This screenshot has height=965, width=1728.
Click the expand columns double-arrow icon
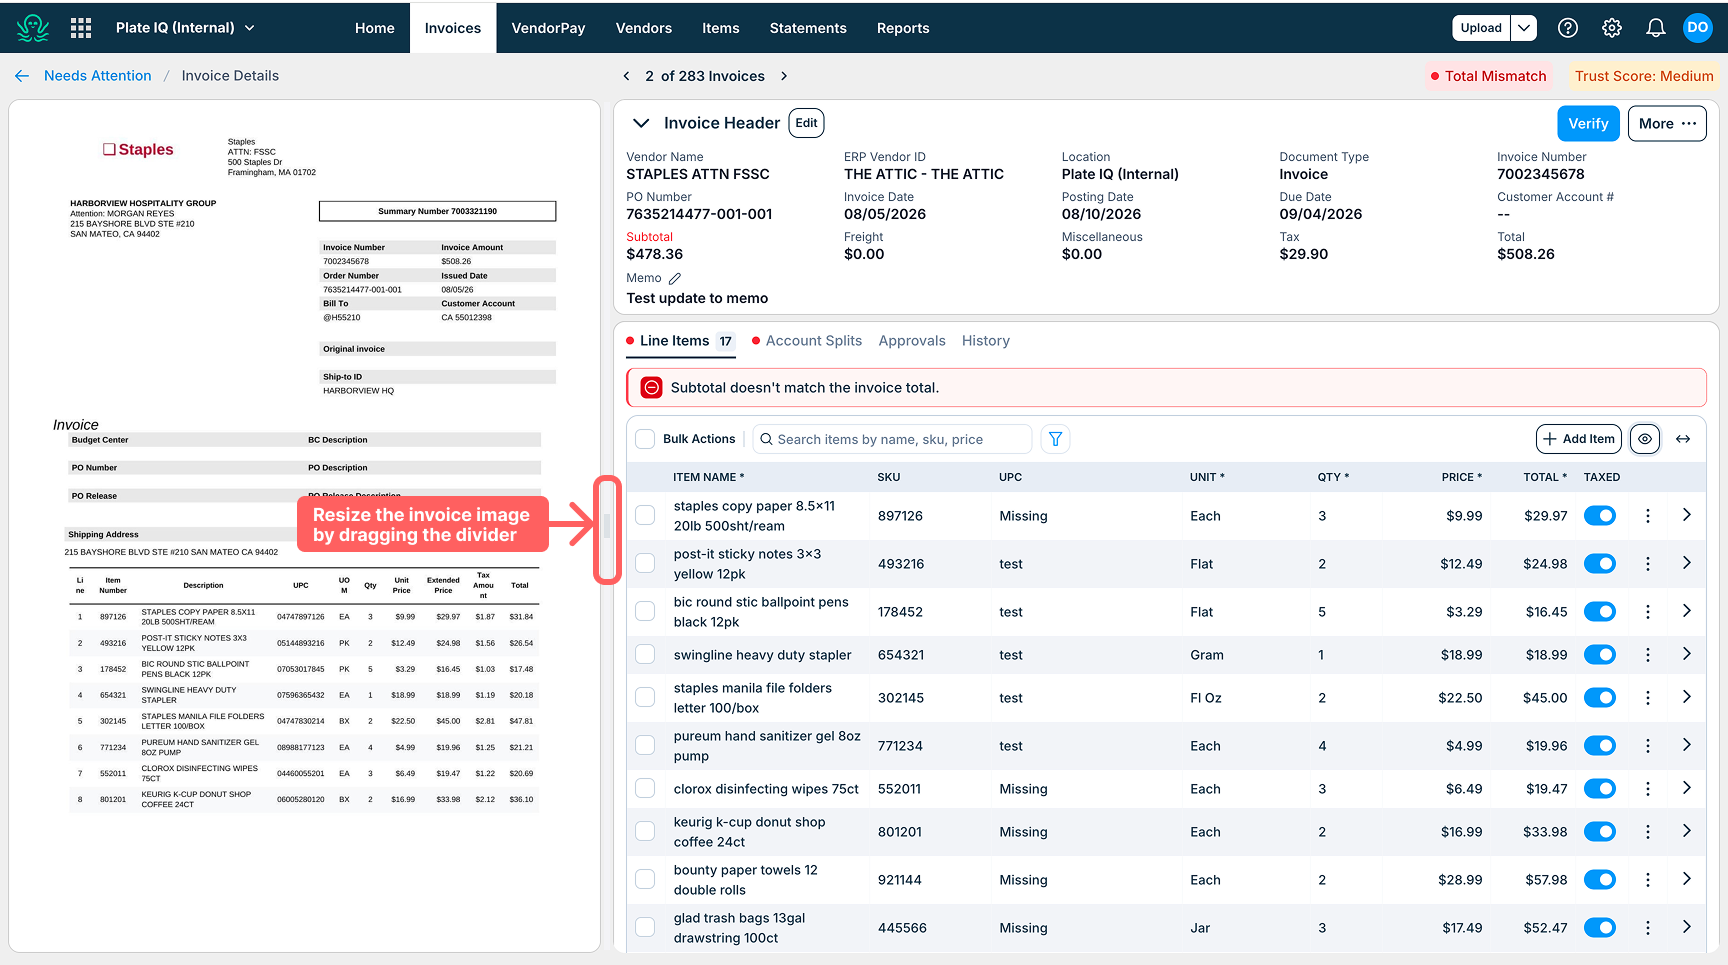(1683, 439)
